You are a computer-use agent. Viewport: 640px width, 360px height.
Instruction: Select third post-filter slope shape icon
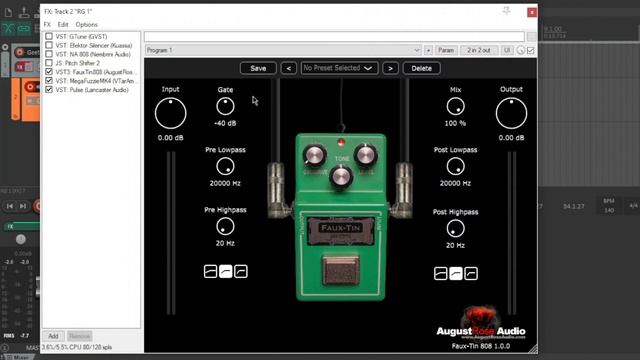471,273
